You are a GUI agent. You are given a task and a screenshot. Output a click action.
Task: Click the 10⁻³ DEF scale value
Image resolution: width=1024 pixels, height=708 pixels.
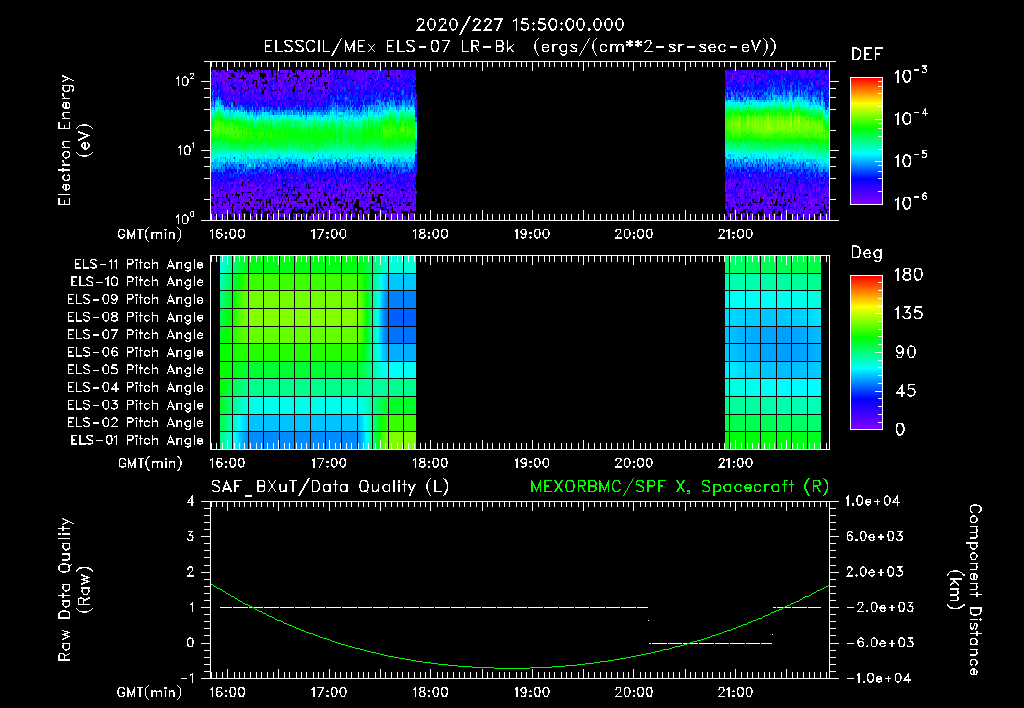coord(910,76)
